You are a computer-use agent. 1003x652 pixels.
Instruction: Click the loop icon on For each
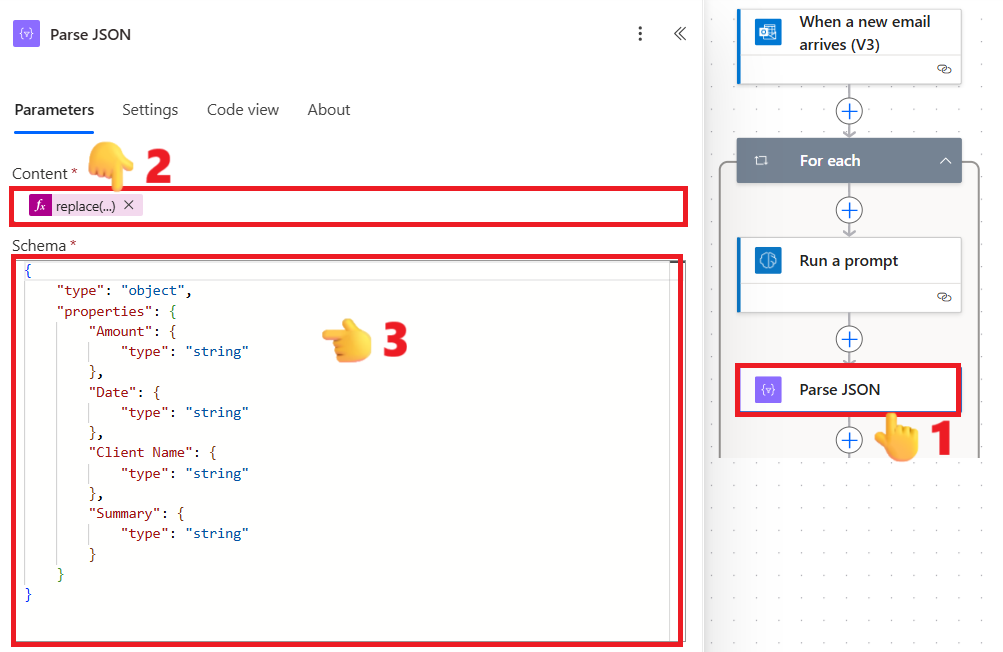(x=761, y=160)
